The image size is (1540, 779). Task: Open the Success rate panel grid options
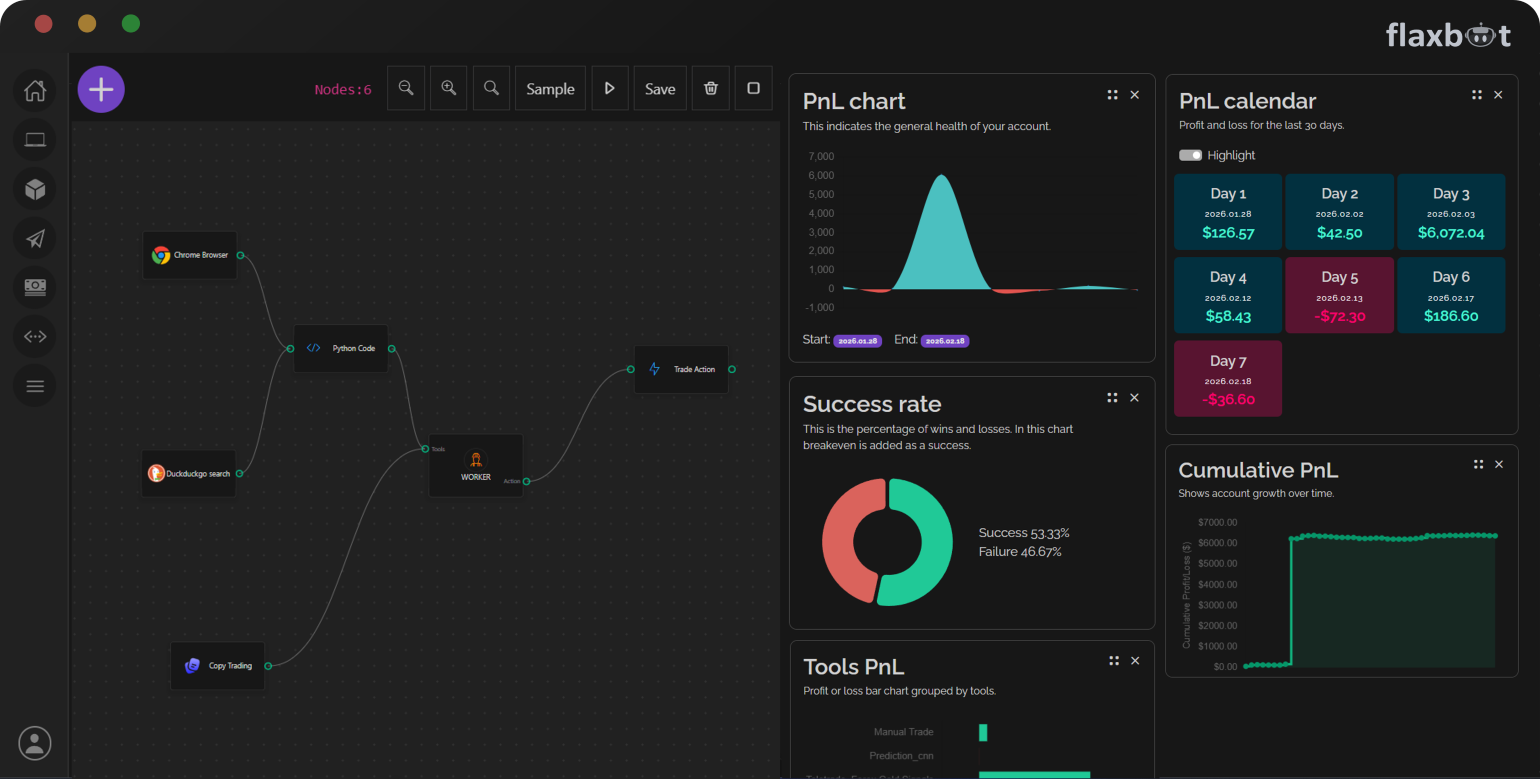1112,398
